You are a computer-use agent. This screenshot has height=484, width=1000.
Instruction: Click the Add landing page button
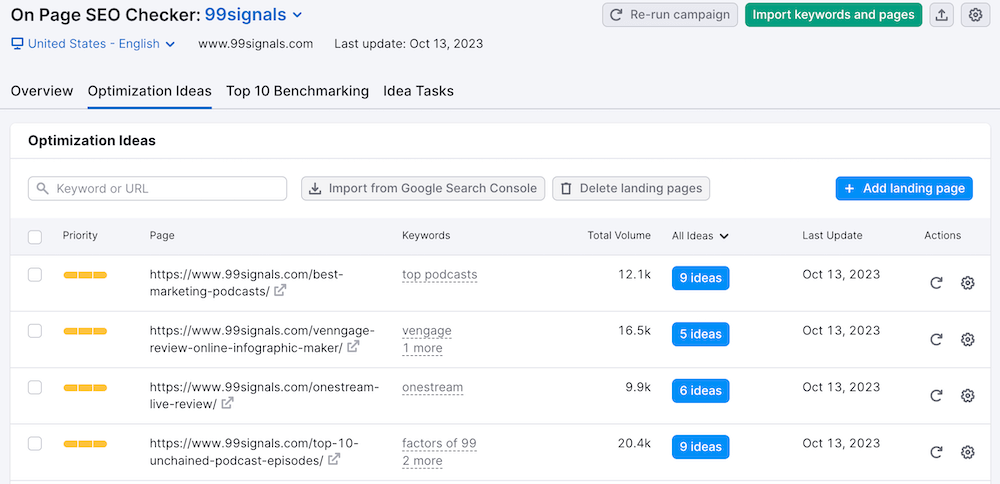[904, 188]
